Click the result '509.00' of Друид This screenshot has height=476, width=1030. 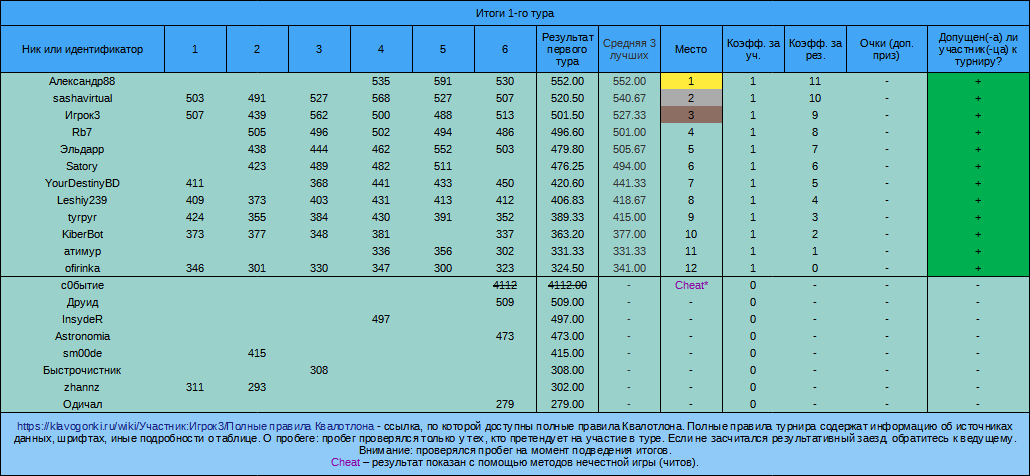click(566, 303)
